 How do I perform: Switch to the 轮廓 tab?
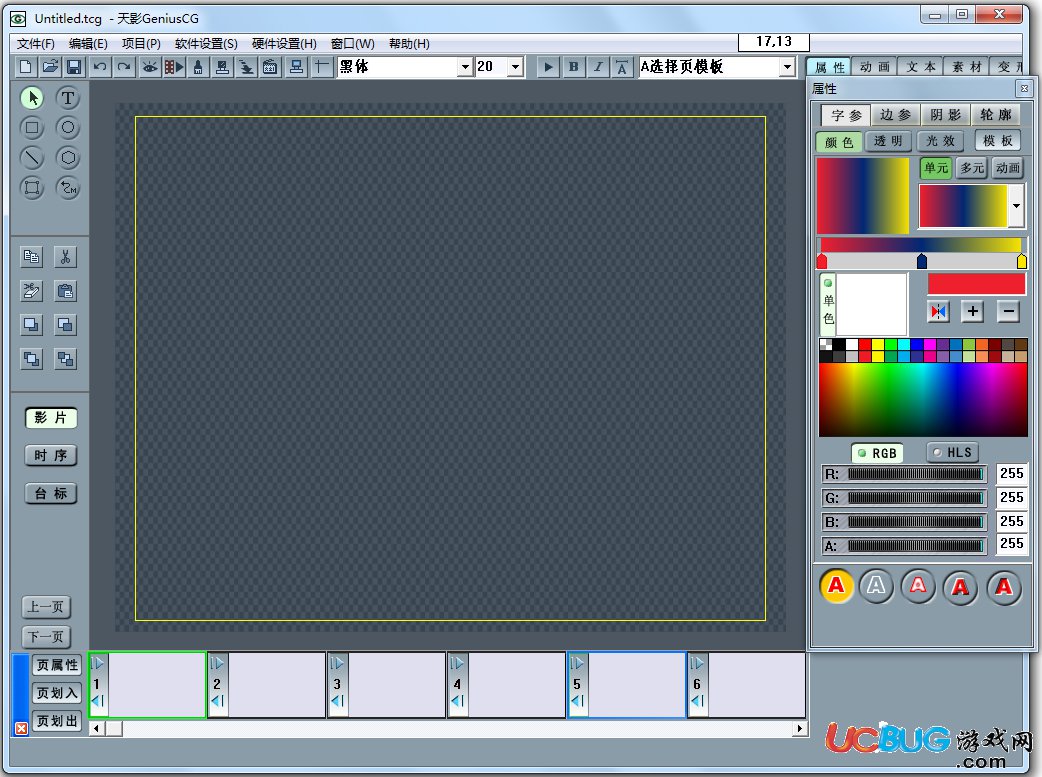pos(995,115)
